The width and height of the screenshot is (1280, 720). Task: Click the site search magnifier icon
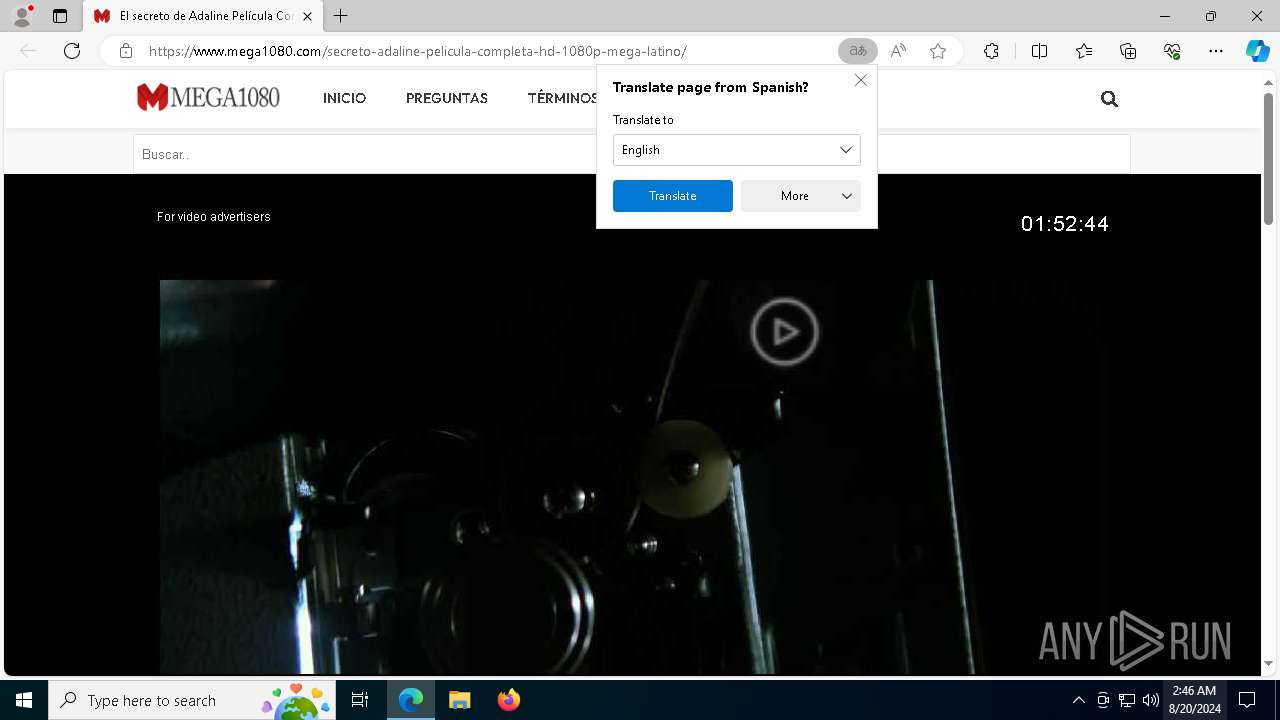tap(1109, 99)
